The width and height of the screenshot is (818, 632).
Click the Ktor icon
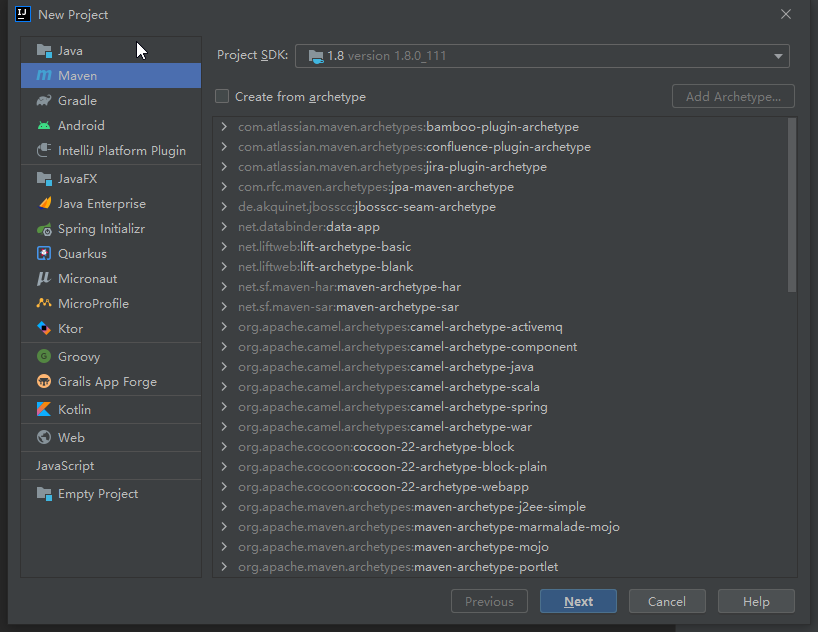(44, 328)
